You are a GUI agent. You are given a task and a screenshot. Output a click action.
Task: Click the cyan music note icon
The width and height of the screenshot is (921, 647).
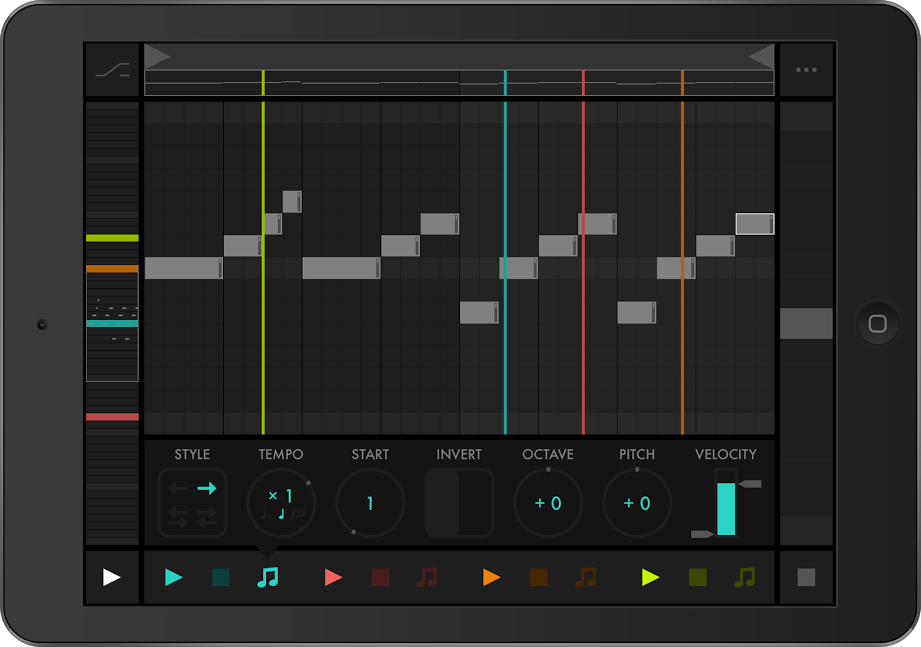click(x=267, y=577)
